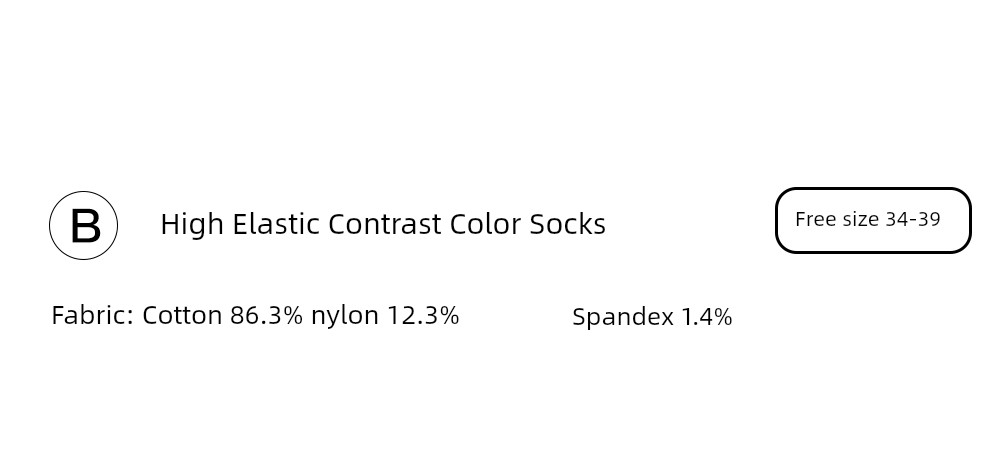This screenshot has height=473, width=1000.
Task: Click the circled B icon
Action: click(x=84, y=225)
